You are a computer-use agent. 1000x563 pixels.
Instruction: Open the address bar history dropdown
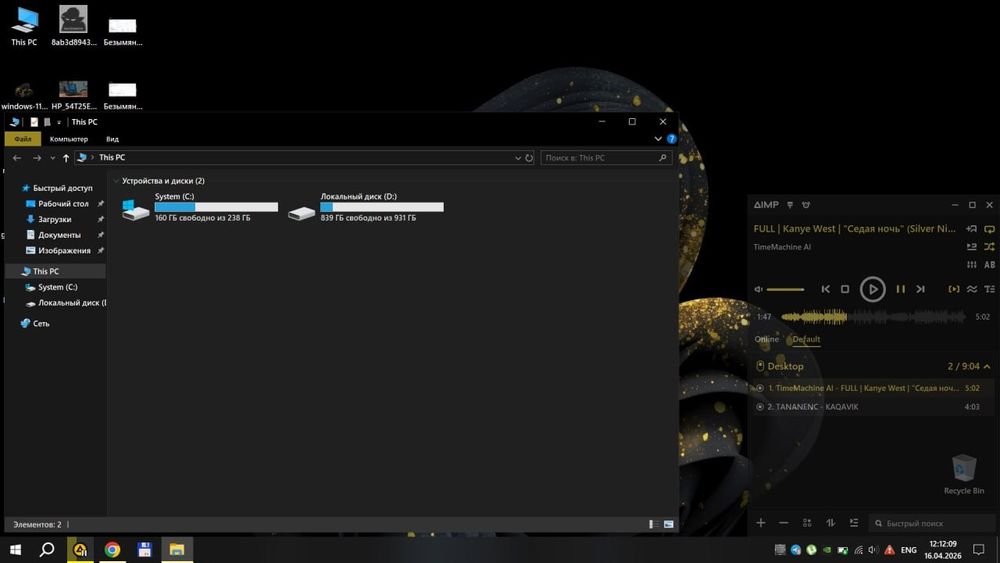pyautogui.click(x=518, y=158)
